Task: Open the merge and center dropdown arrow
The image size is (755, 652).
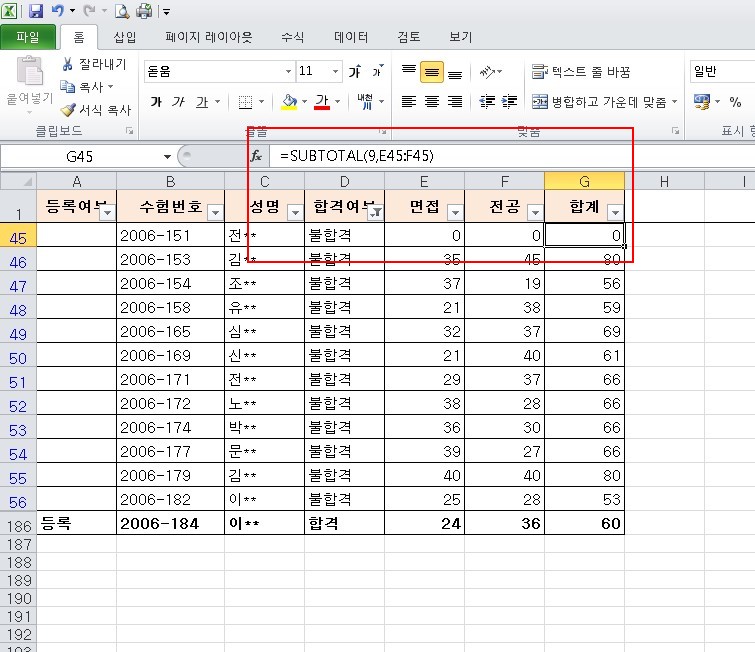Action: click(674, 102)
